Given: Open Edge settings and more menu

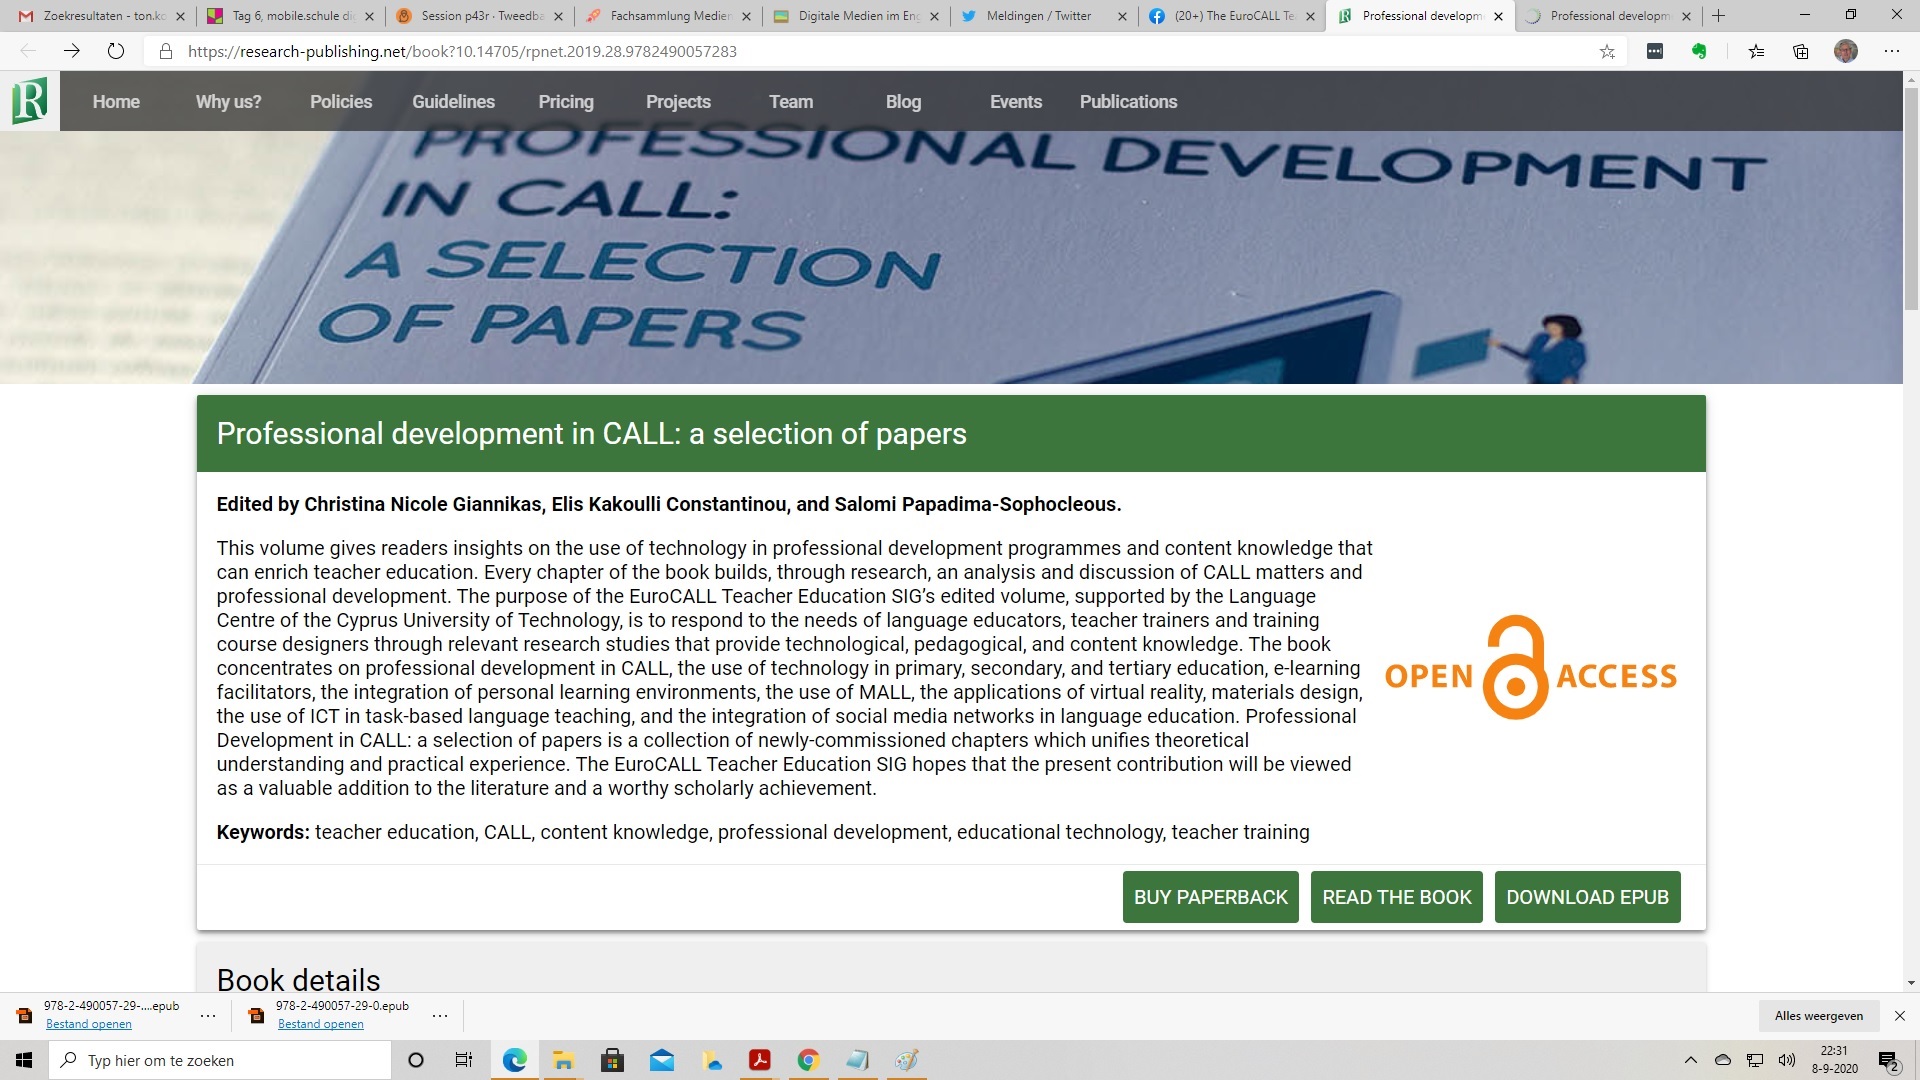Looking at the screenshot, I should [1892, 52].
